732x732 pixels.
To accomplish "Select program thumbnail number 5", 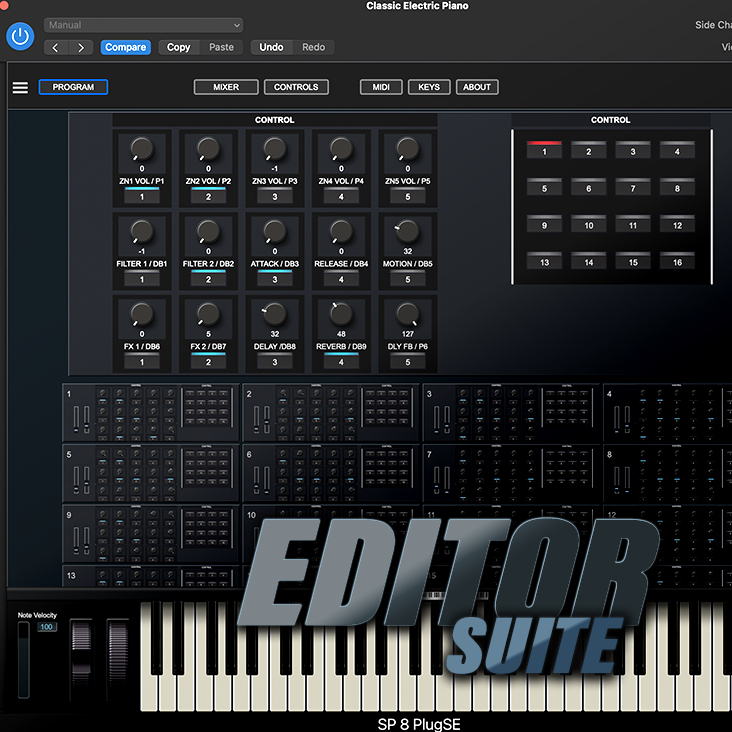I will click(151, 473).
